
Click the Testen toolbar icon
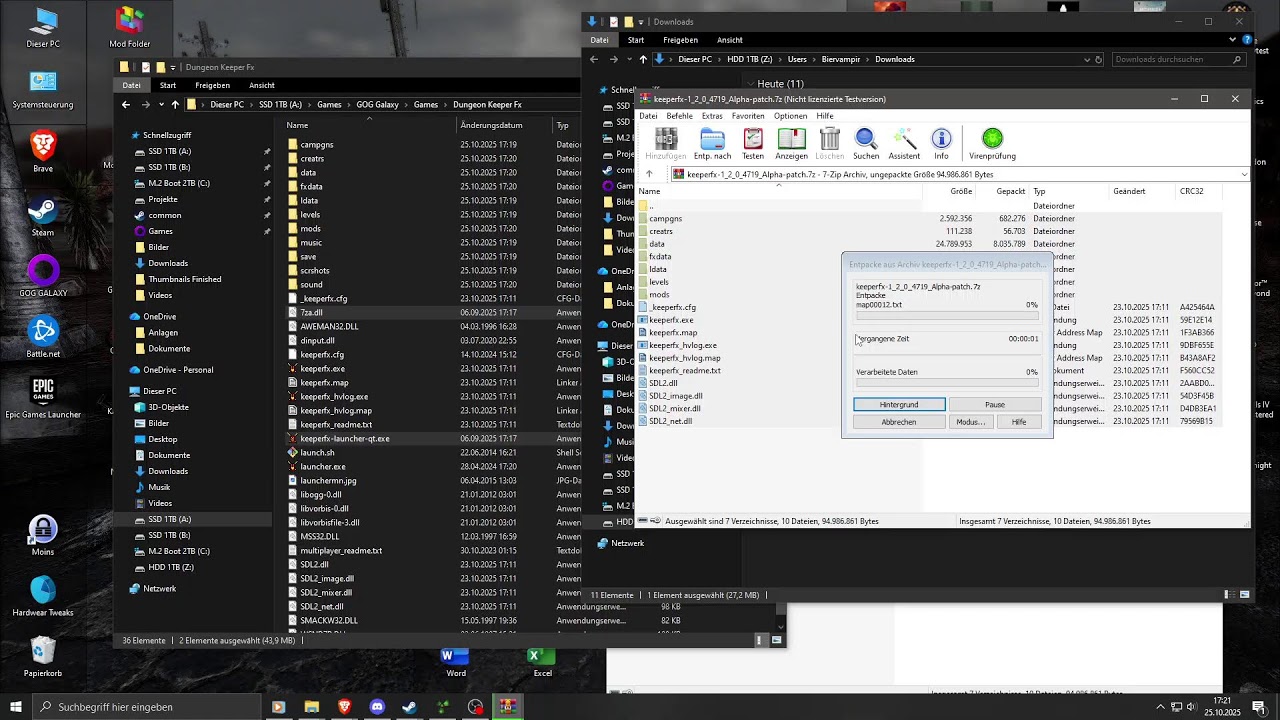[753, 144]
